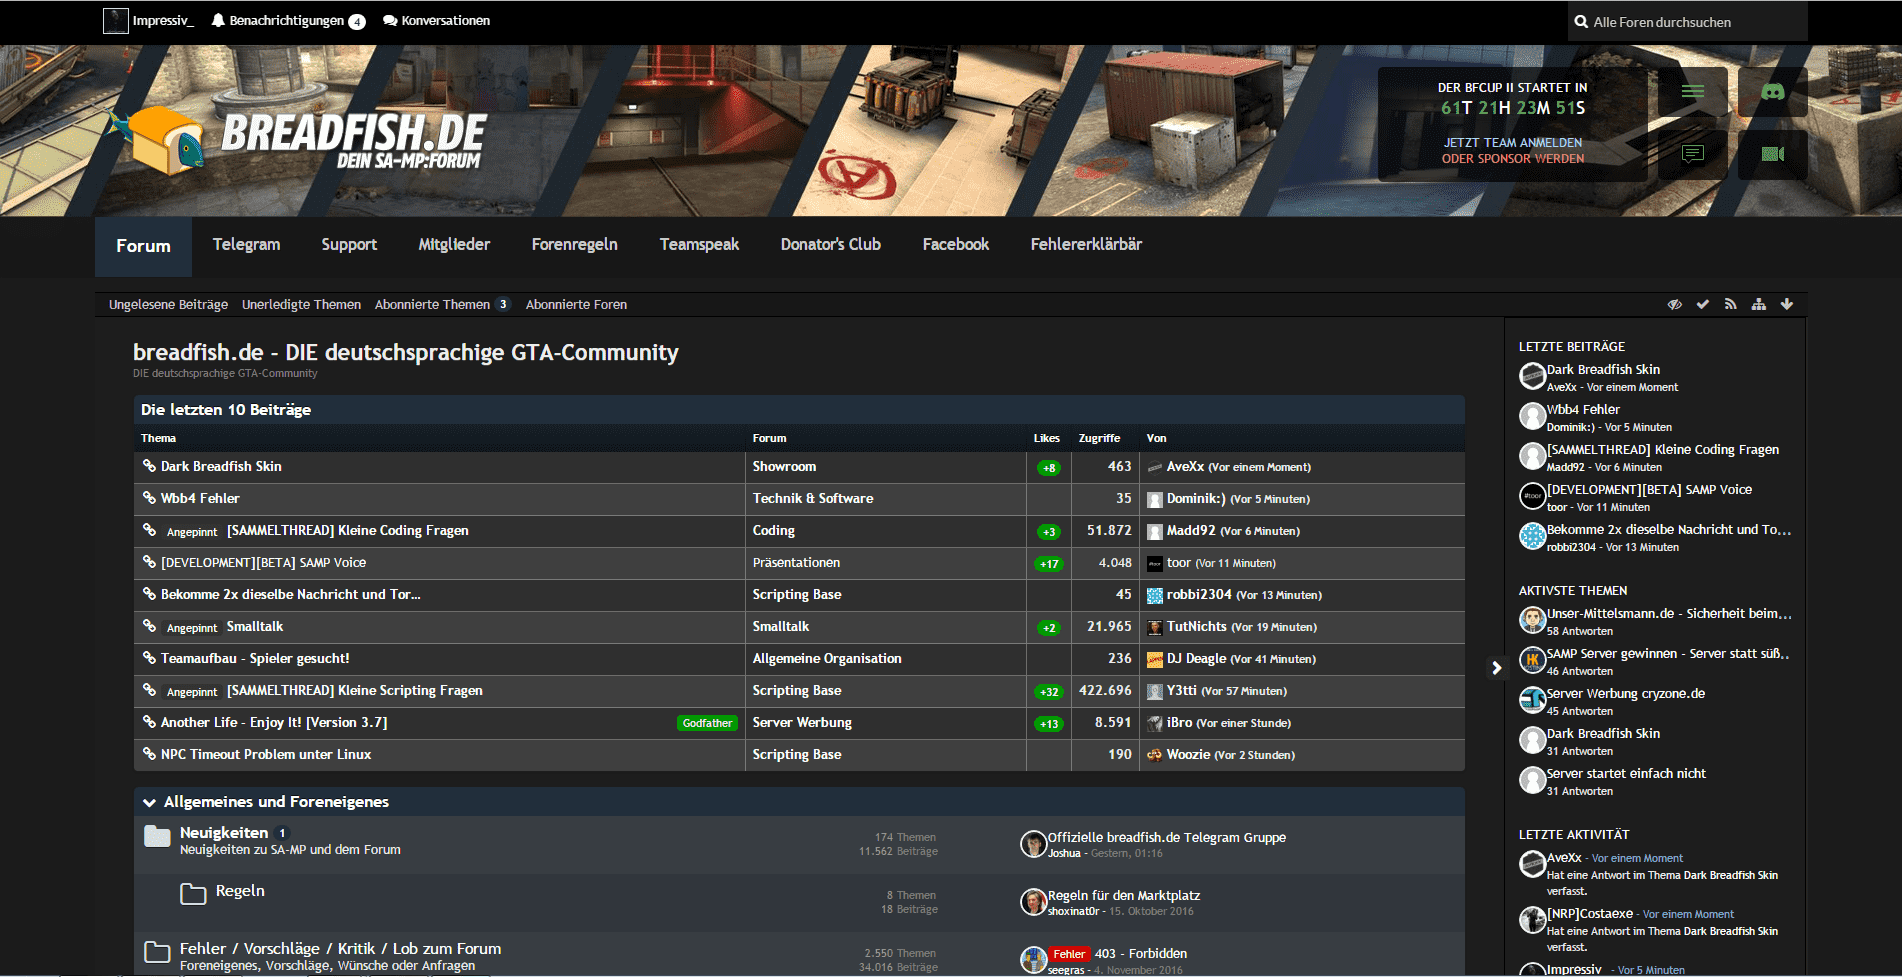Open Regeln für den Marktplatz thread
Viewport: 1902px width, 977px height.
coord(1124,896)
